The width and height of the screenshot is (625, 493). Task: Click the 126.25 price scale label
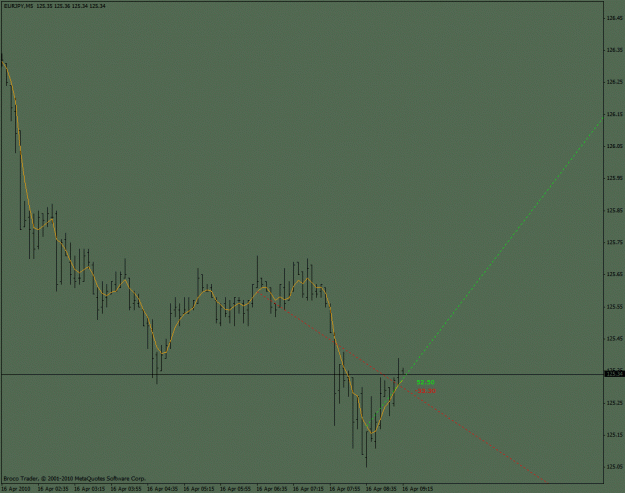pyautogui.click(x=614, y=82)
